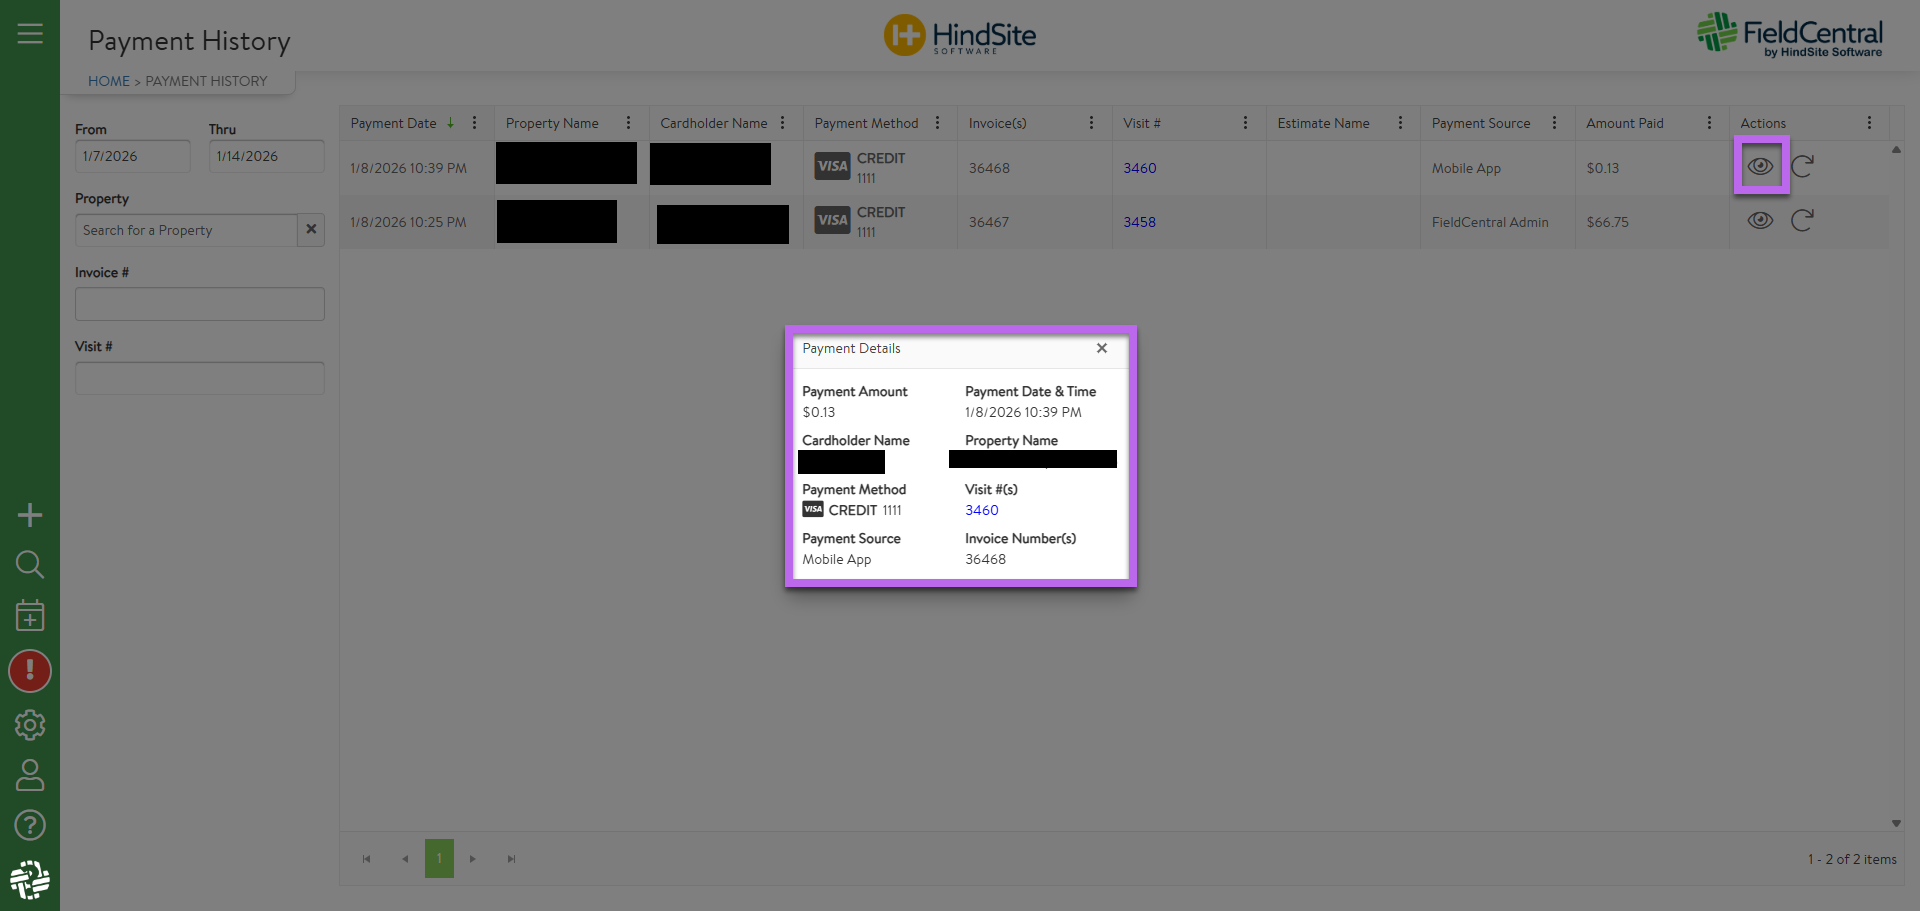Click the Invoice # input field

click(200, 304)
